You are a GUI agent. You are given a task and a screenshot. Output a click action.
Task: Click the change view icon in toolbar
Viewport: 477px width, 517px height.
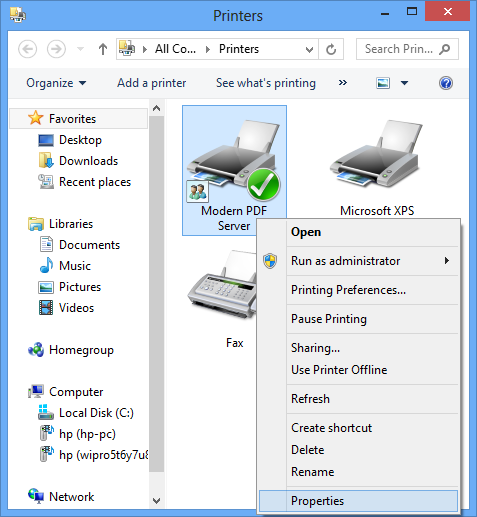coord(383,83)
